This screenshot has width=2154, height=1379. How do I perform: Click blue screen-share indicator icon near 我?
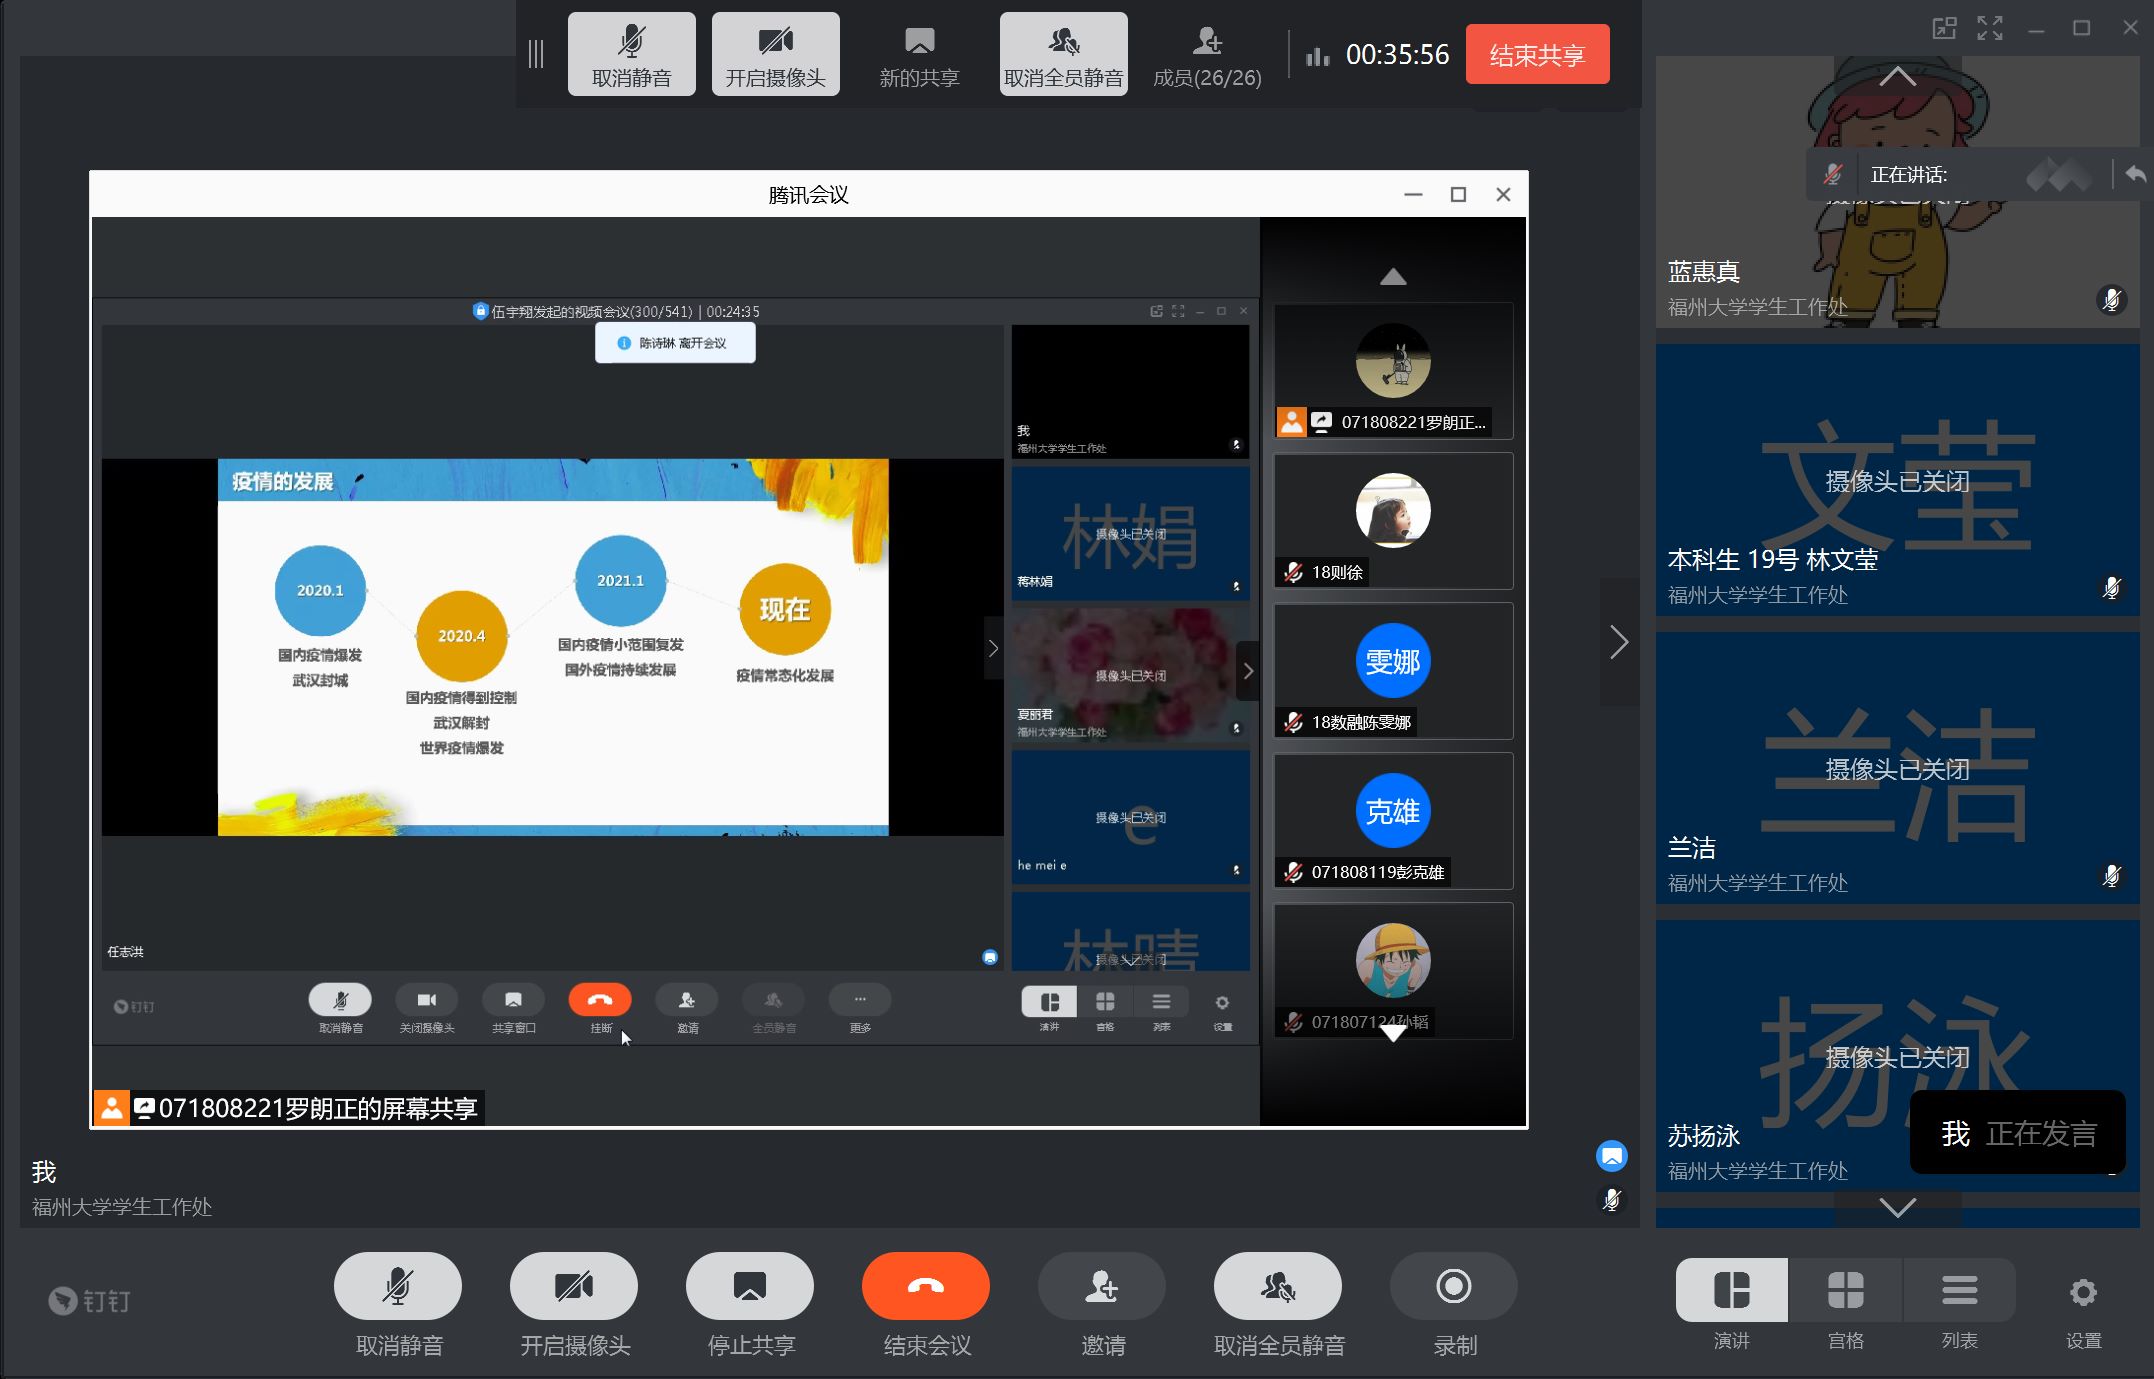click(x=1612, y=1157)
